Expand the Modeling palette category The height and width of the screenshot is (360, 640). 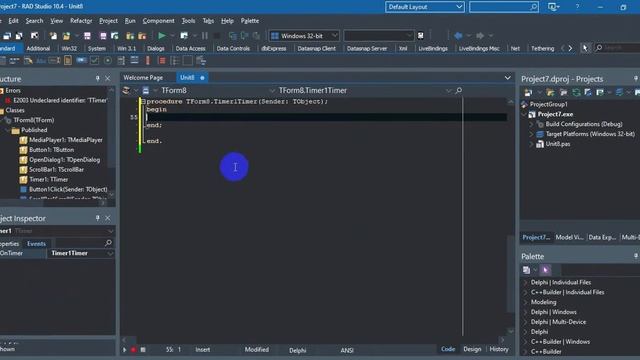[526, 302]
